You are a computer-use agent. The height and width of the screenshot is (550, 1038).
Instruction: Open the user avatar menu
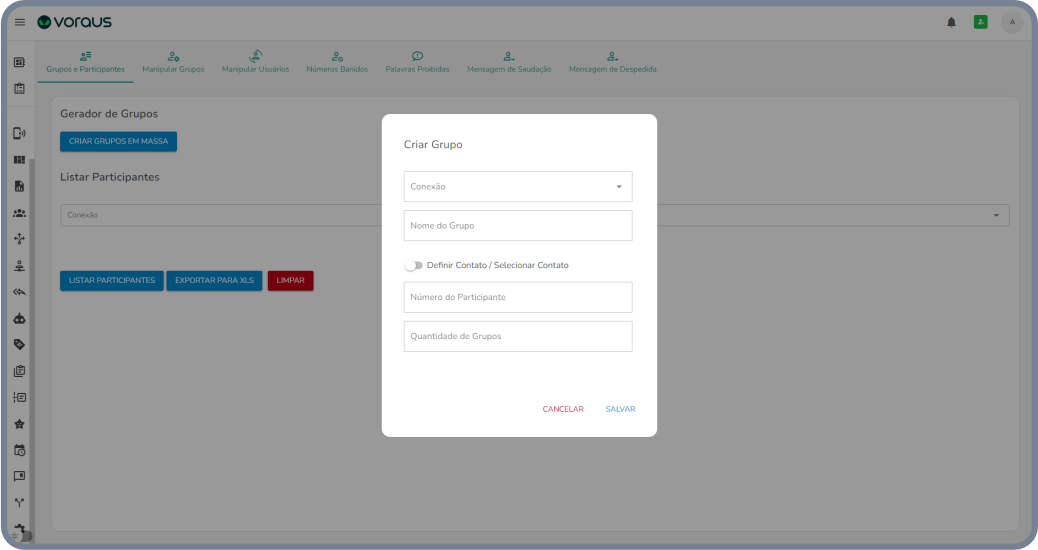(x=1012, y=22)
